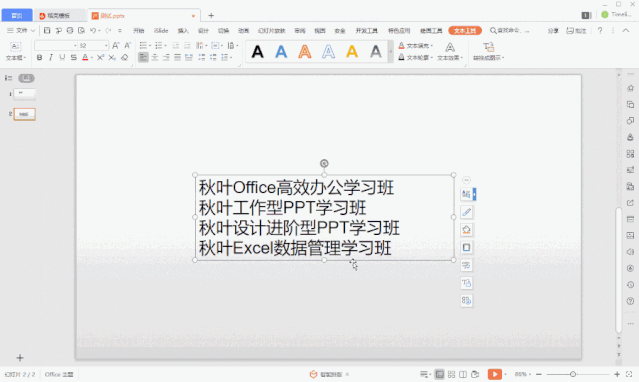Open the text effects menu
639x382 pixels.
[450, 52]
